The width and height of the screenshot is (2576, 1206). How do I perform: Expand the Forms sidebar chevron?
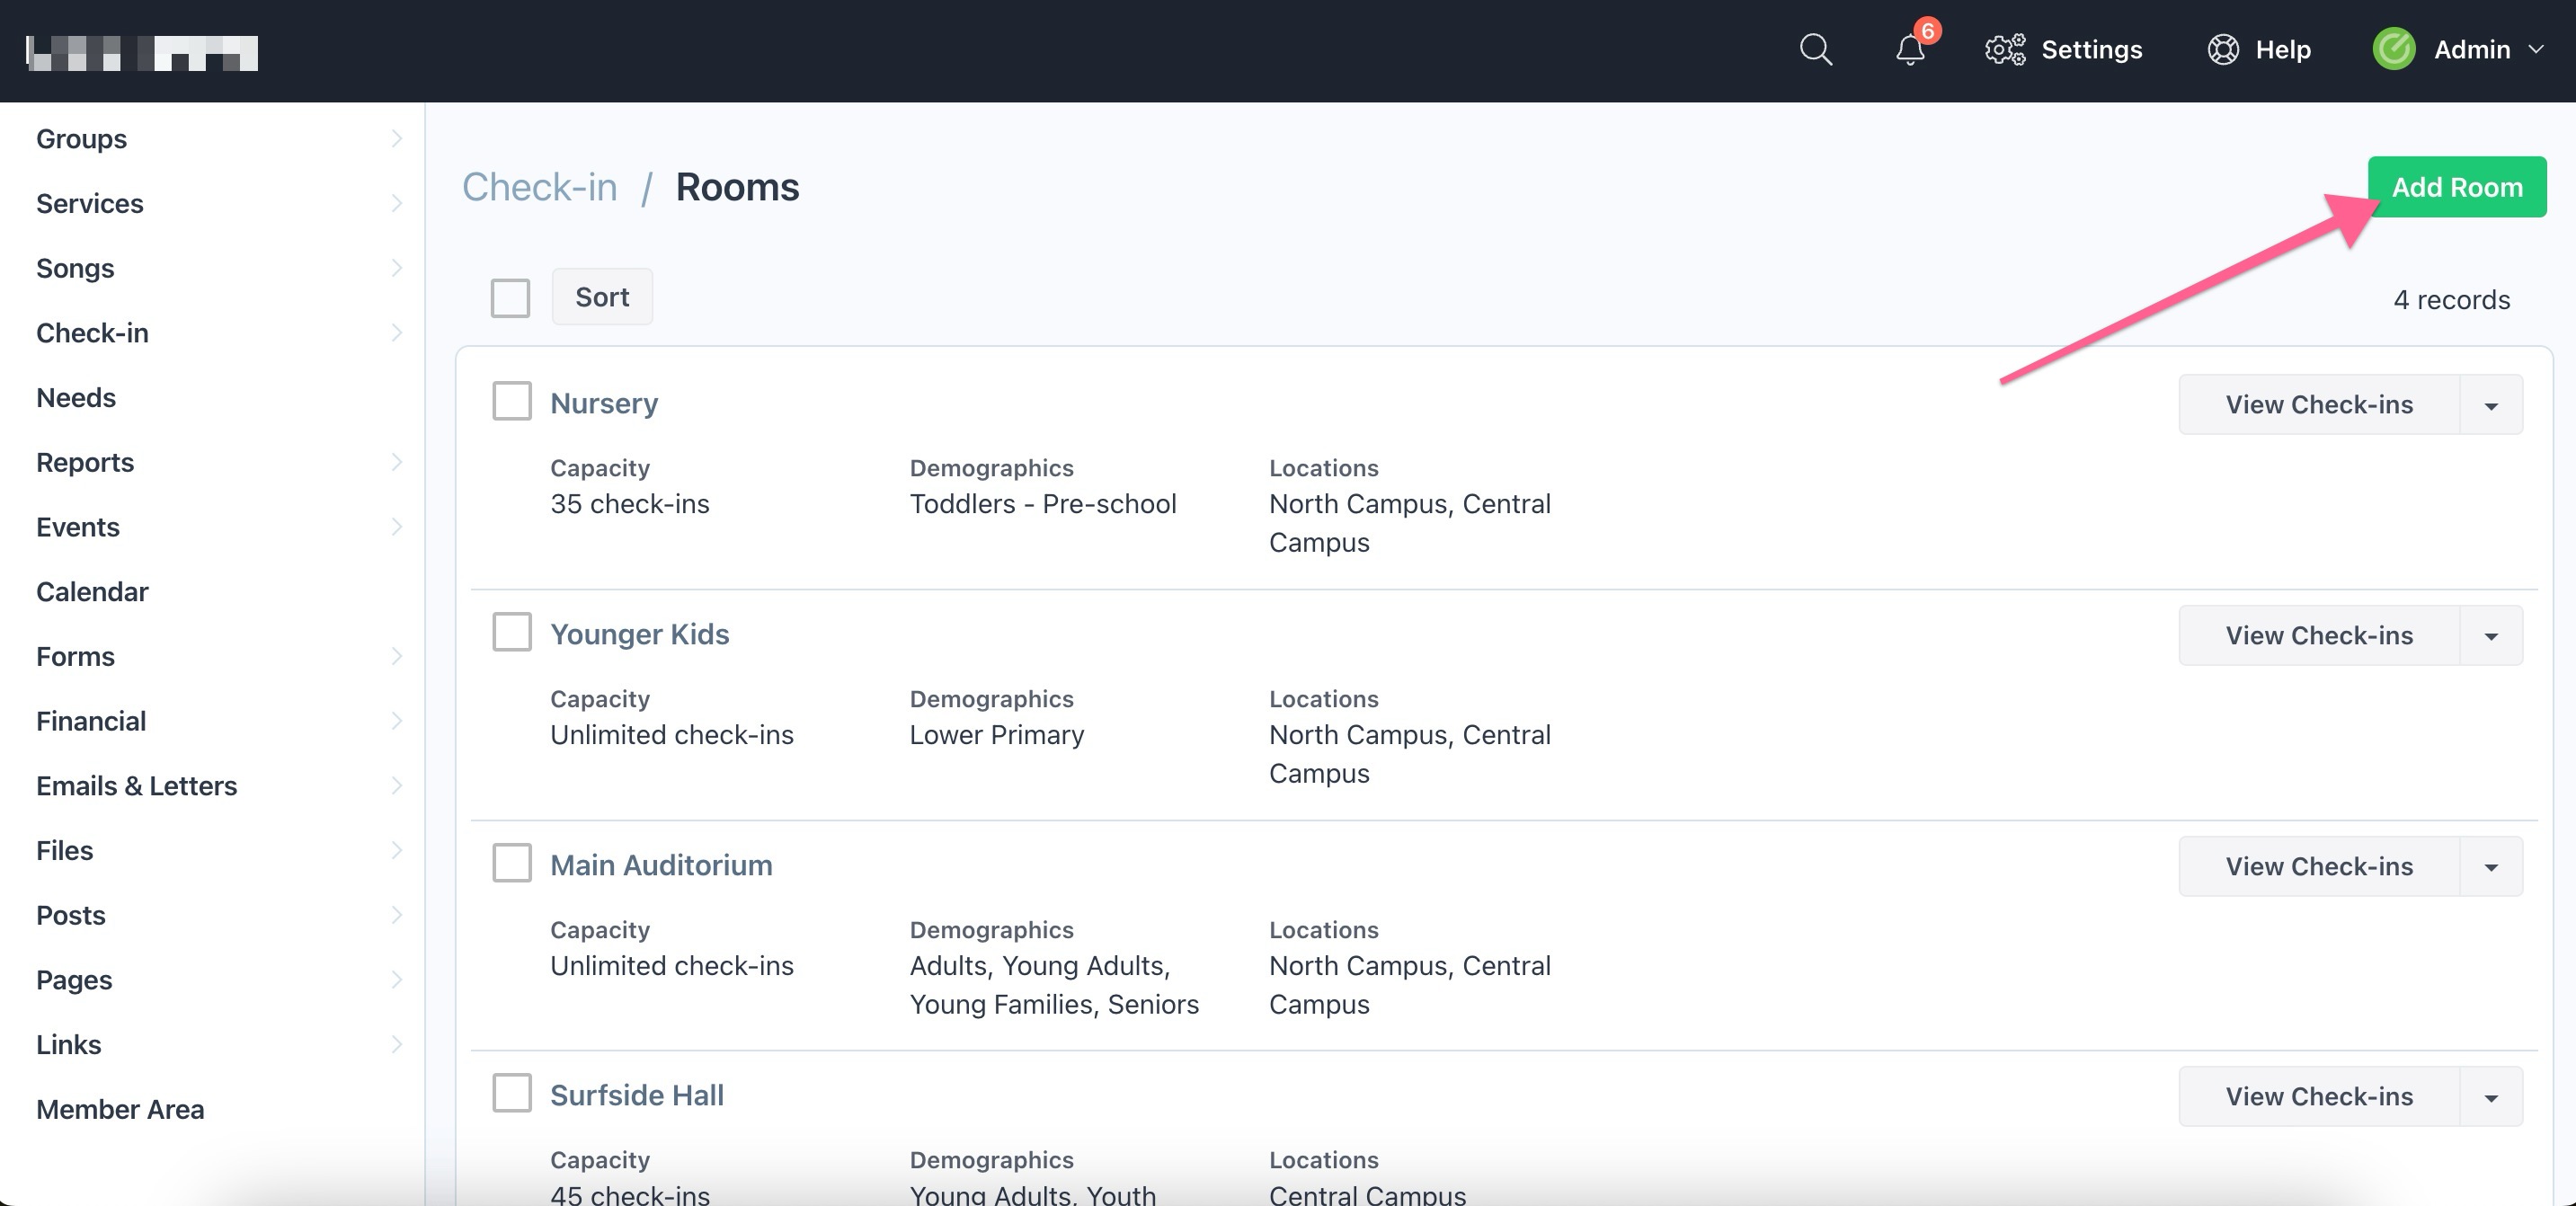[396, 656]
